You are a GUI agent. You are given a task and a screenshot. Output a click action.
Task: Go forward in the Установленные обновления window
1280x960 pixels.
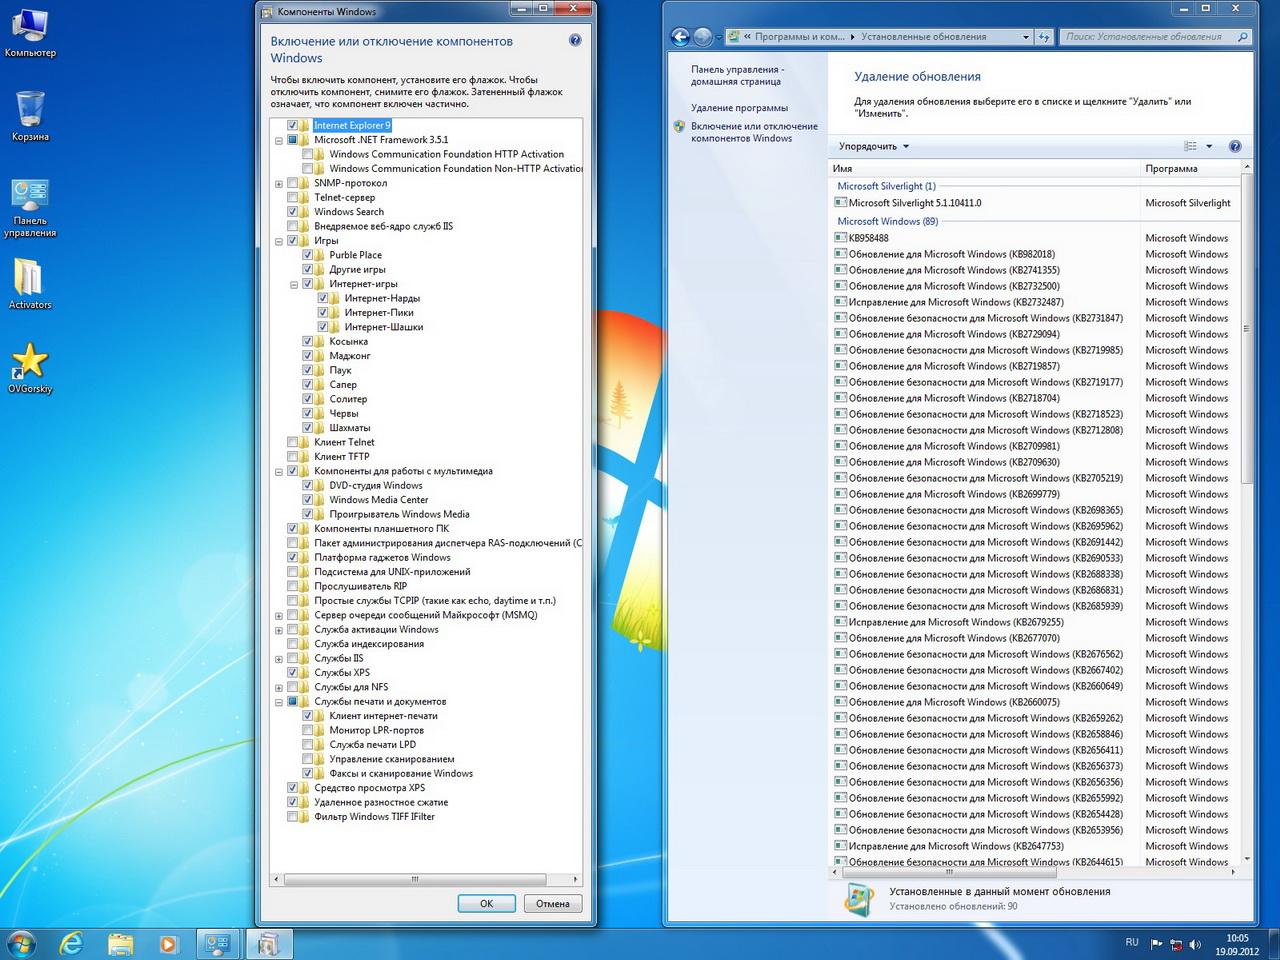tap(703, 37)
